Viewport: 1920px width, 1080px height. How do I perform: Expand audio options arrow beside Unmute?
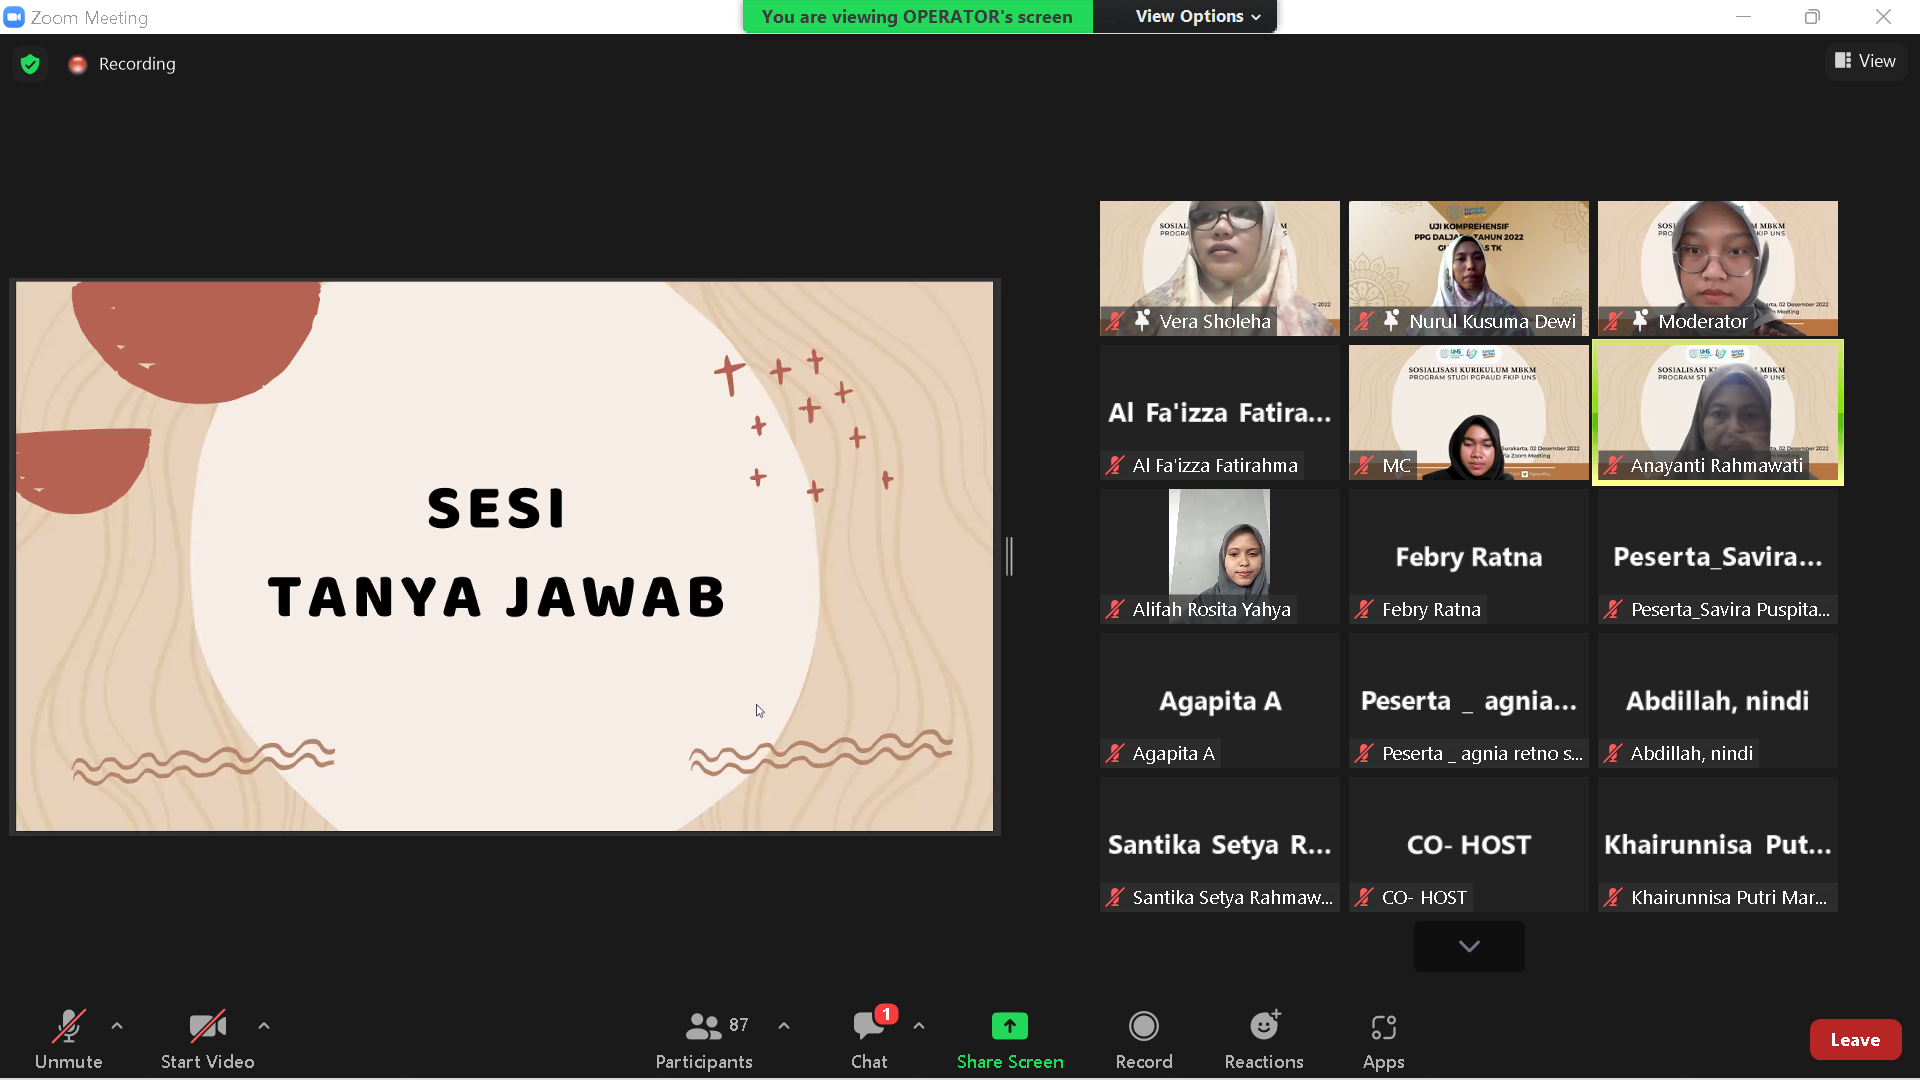pos(117,1026)
